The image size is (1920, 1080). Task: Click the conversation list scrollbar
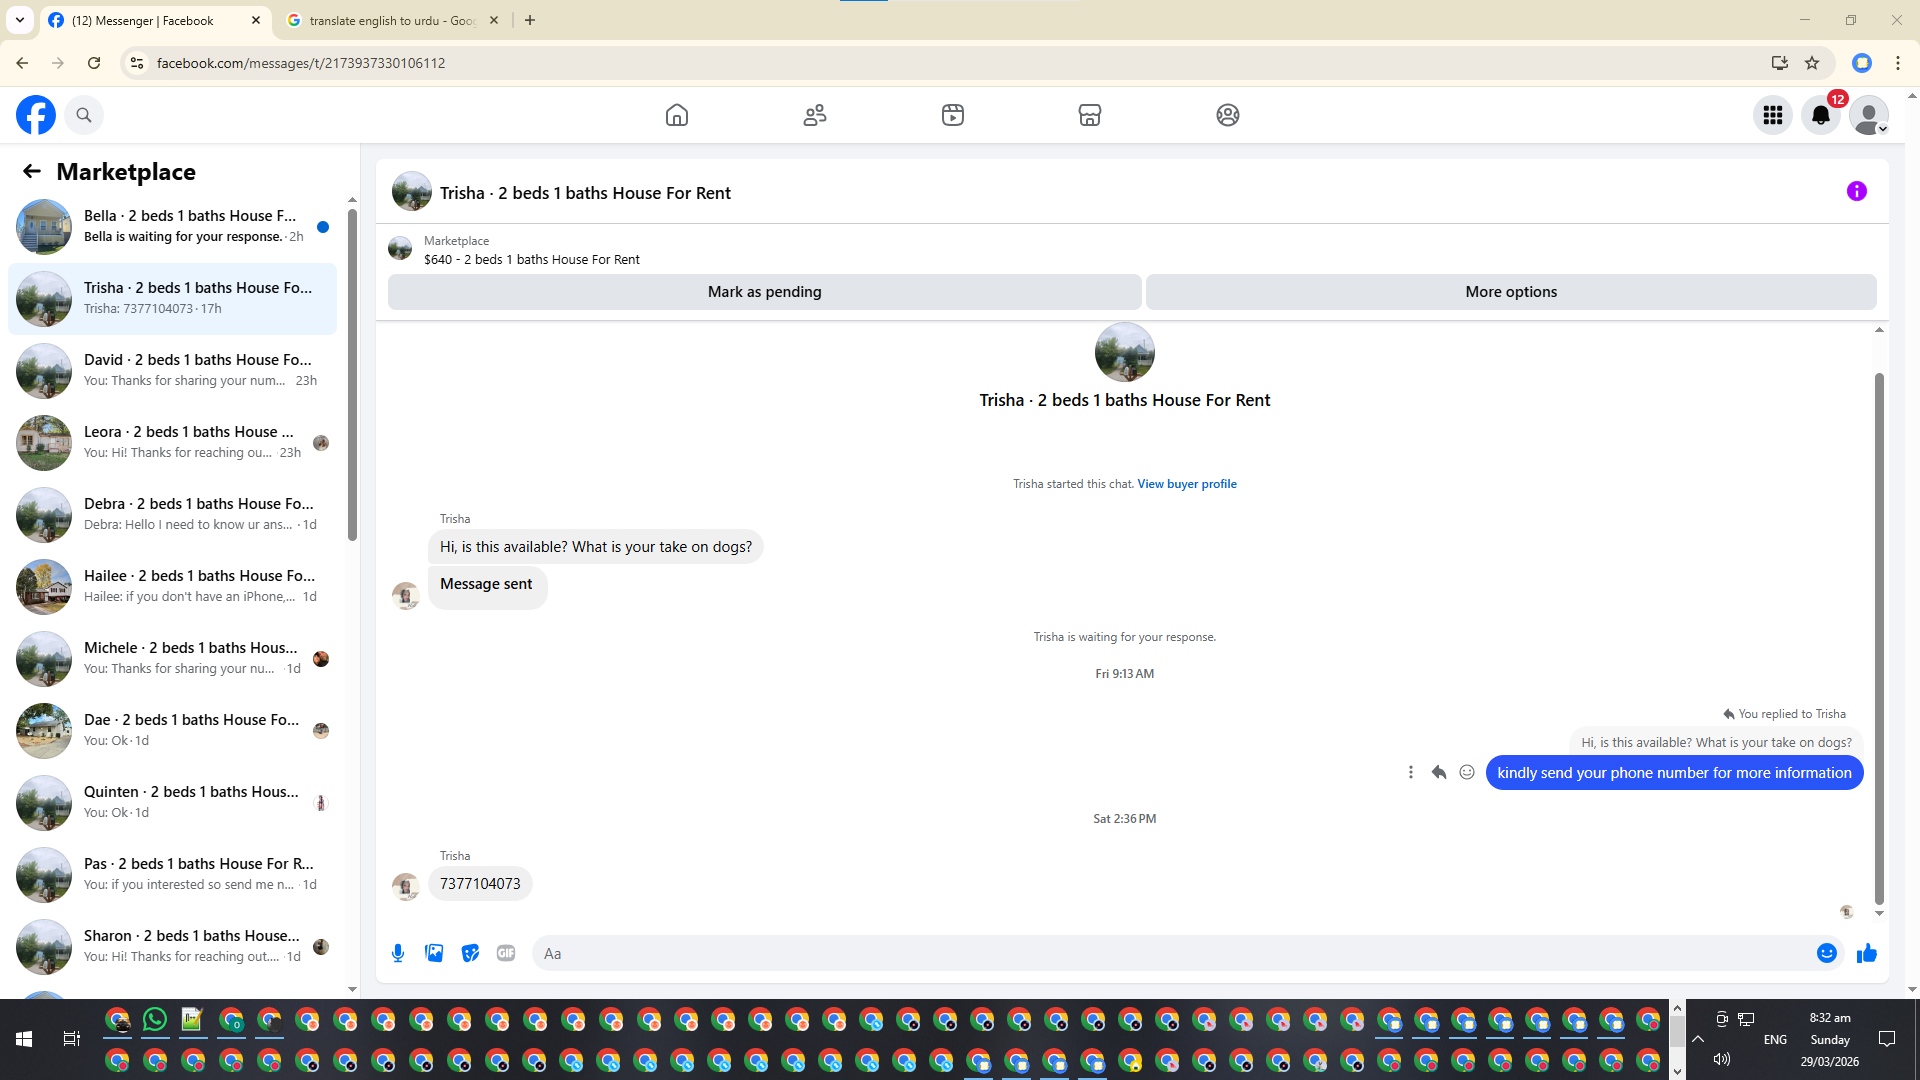[352, 375]
